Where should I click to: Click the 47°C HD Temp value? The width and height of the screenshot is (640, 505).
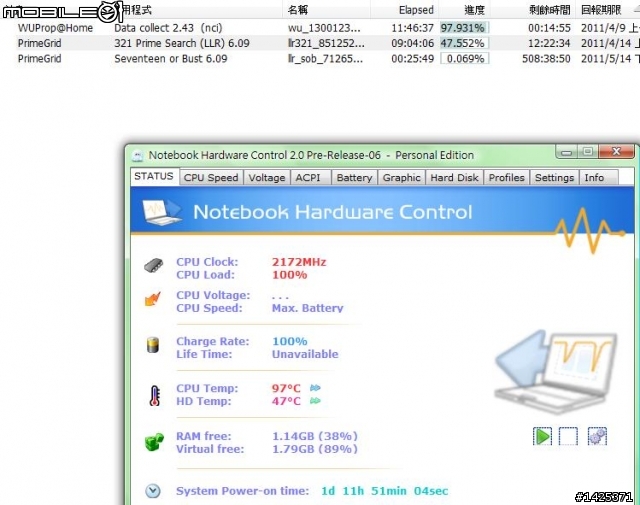(x=286, y=401)
